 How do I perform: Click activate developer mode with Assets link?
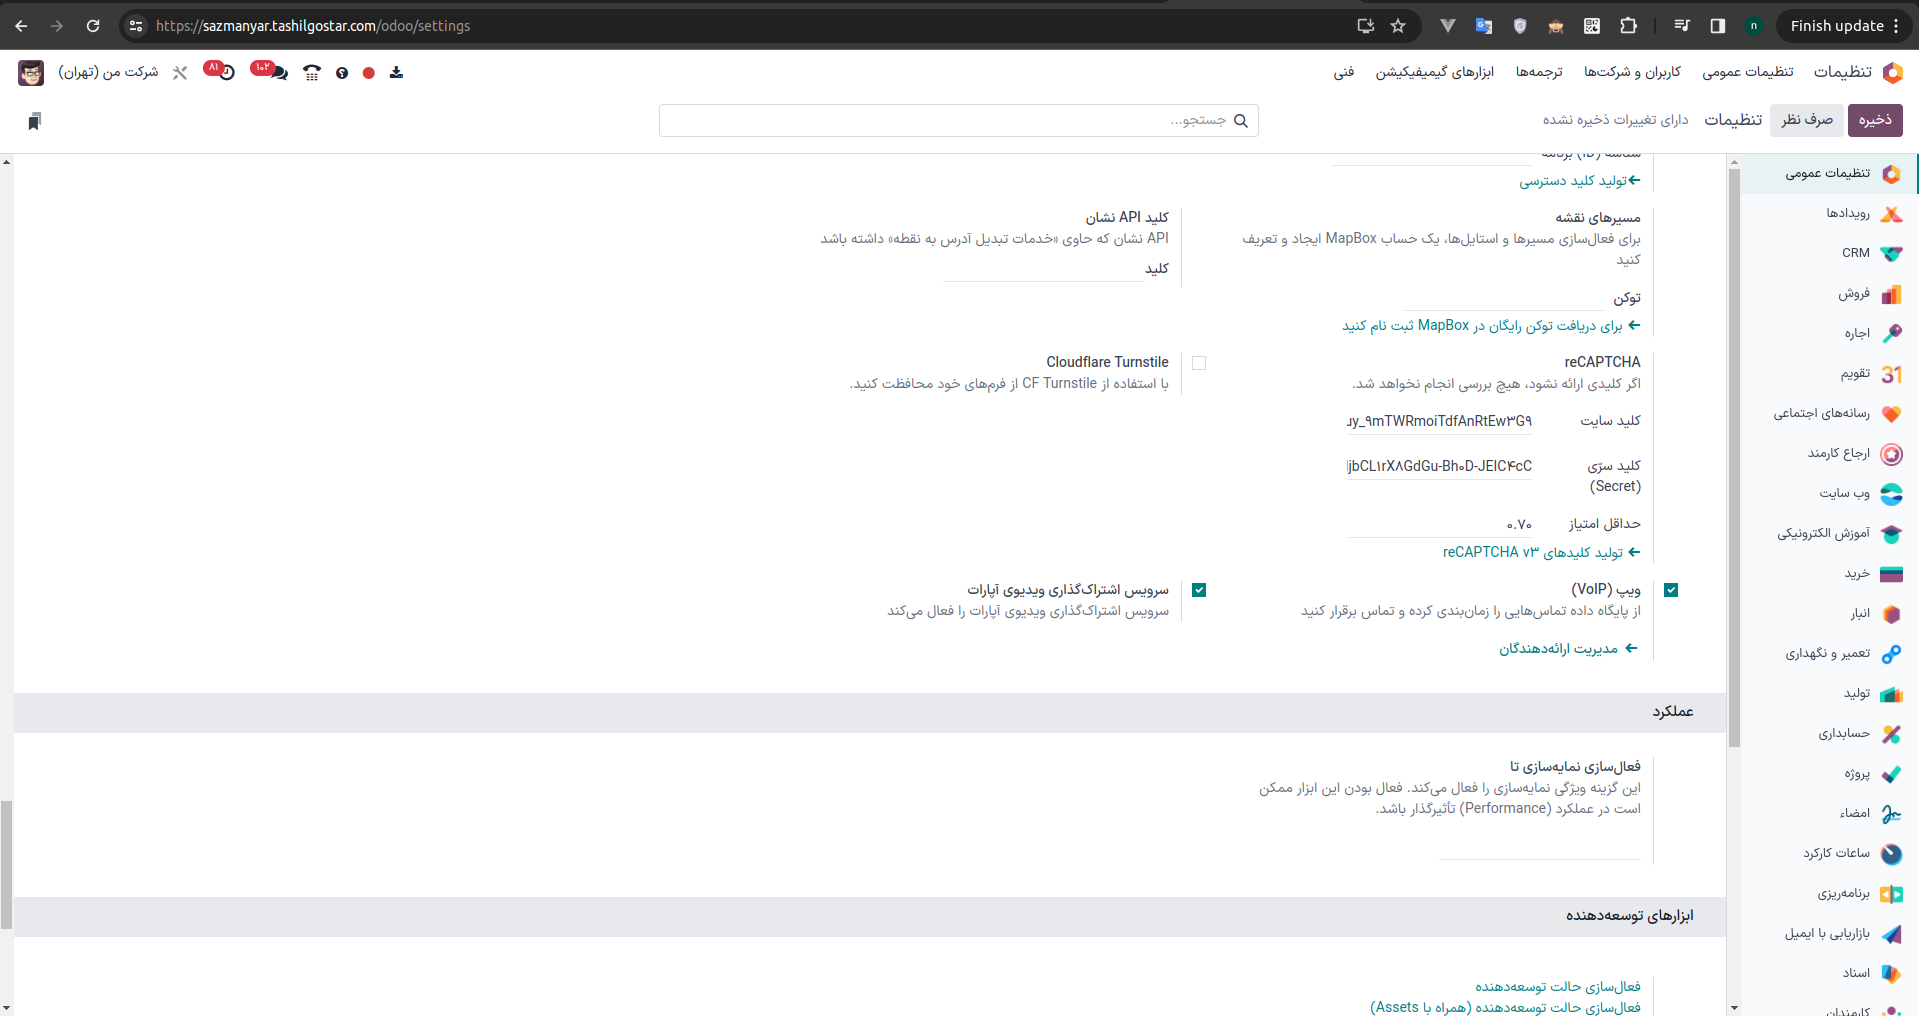pyautogui.click(x=1505, y=1007)
